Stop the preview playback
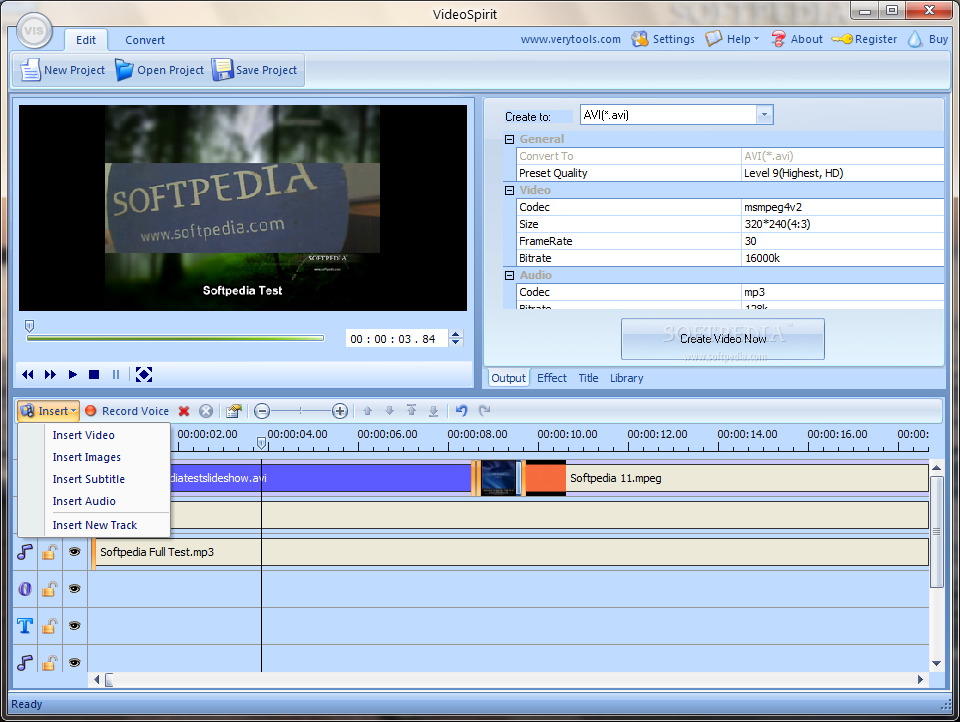Viewport: 960px width, 722px height. point(94,374)
